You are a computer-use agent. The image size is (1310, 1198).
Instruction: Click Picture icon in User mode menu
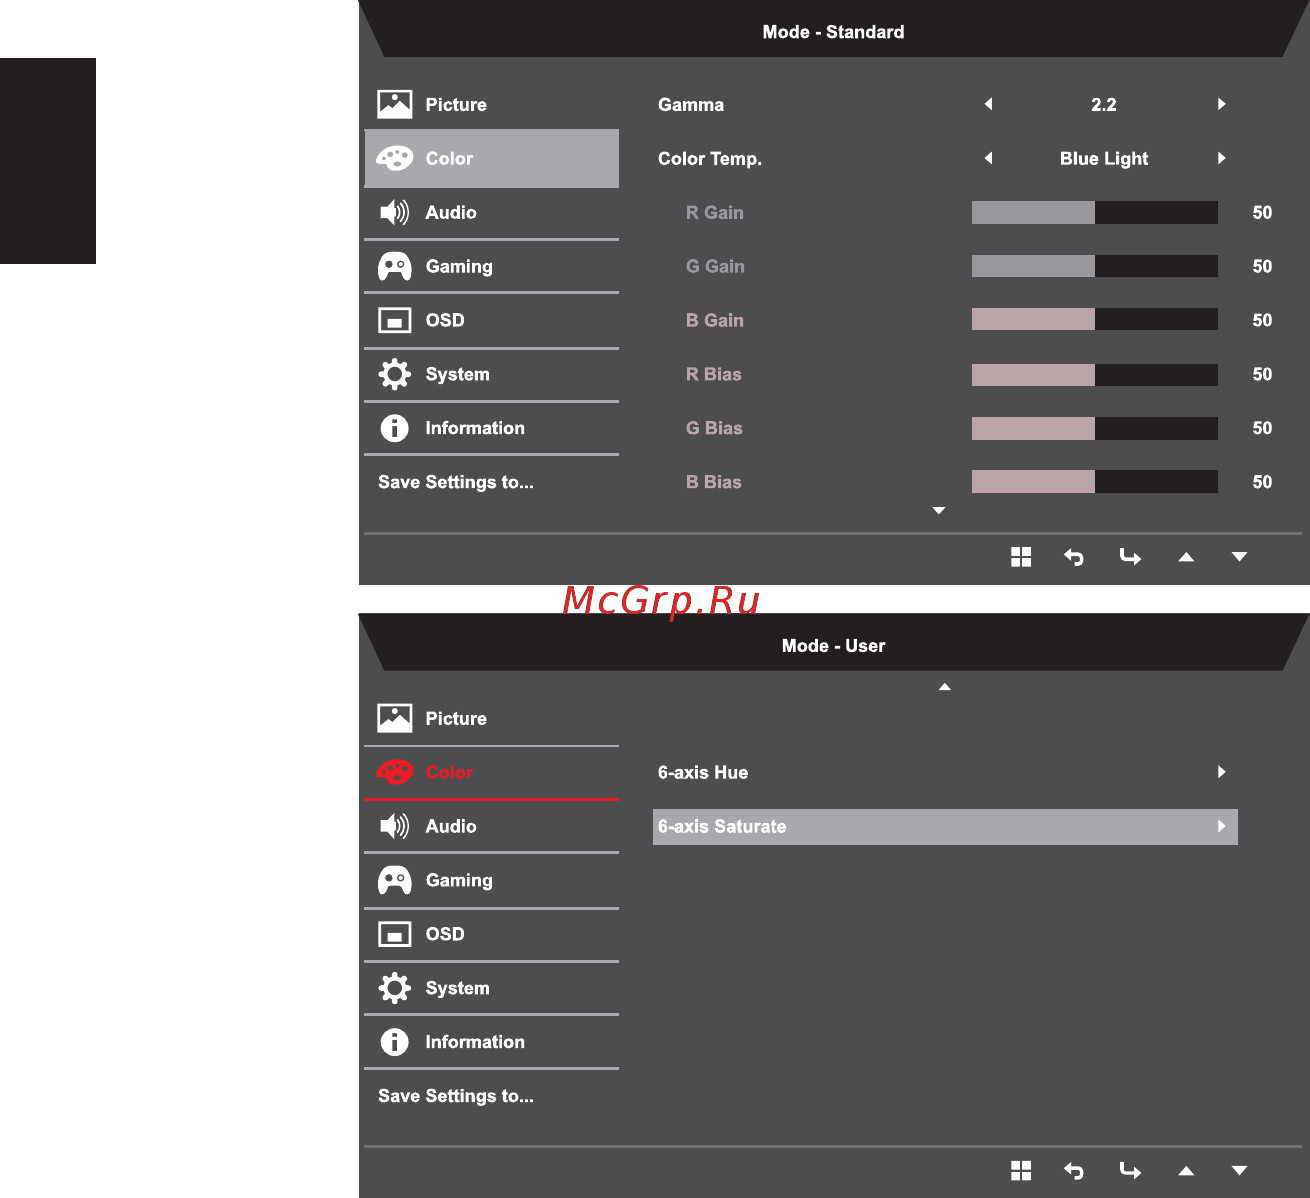coord(394,718)
